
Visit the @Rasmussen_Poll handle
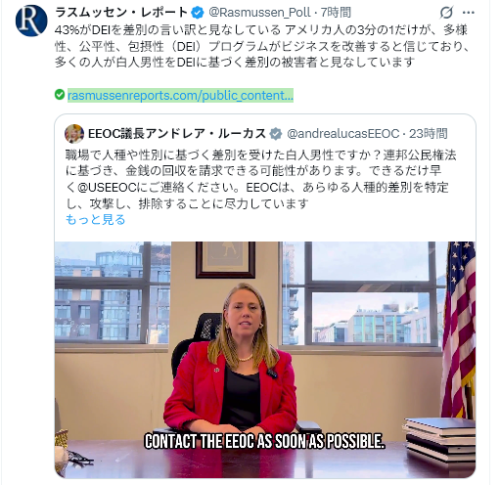(x=259, y=13)
